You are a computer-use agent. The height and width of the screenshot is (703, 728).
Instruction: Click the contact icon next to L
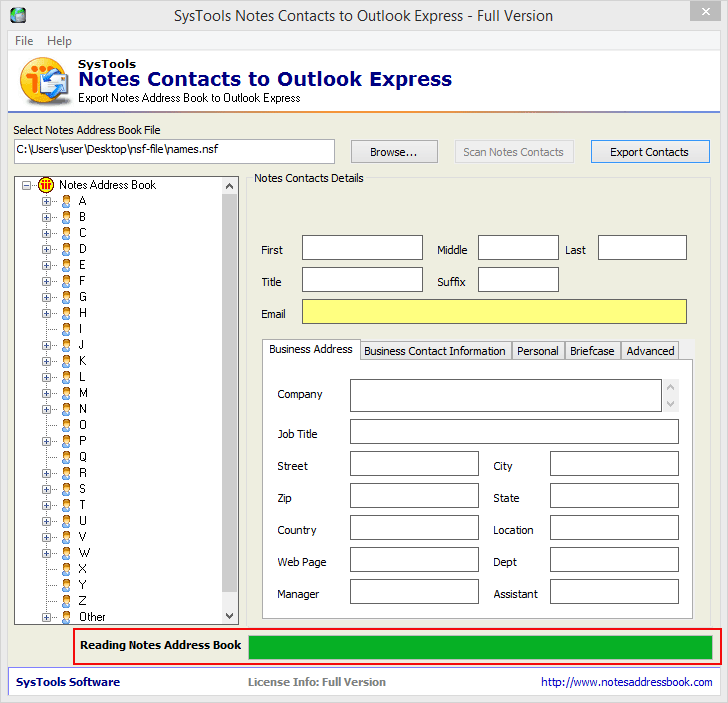coord(66,377)
